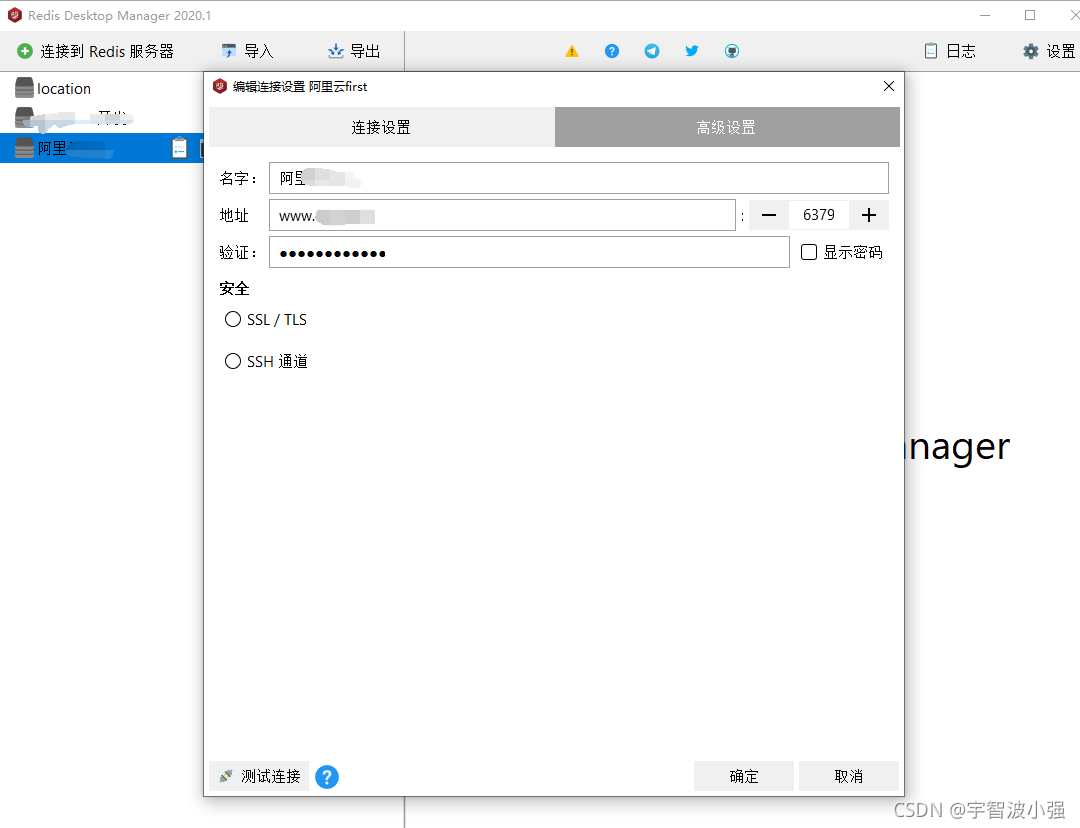
Task: Minimize the Redis Desktop Manager window
Action: point(985,15)
